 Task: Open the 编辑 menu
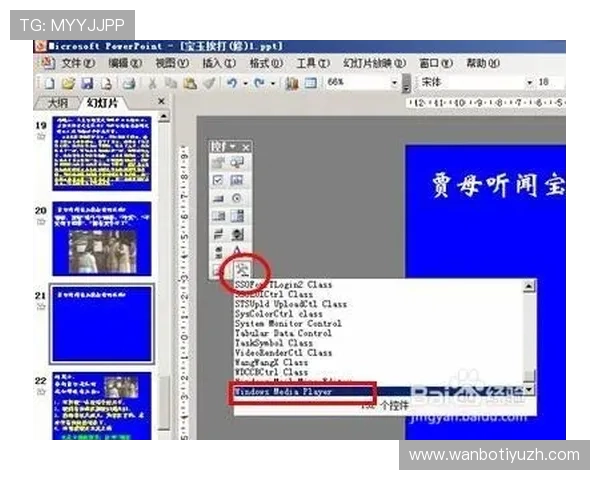(125, 63)
